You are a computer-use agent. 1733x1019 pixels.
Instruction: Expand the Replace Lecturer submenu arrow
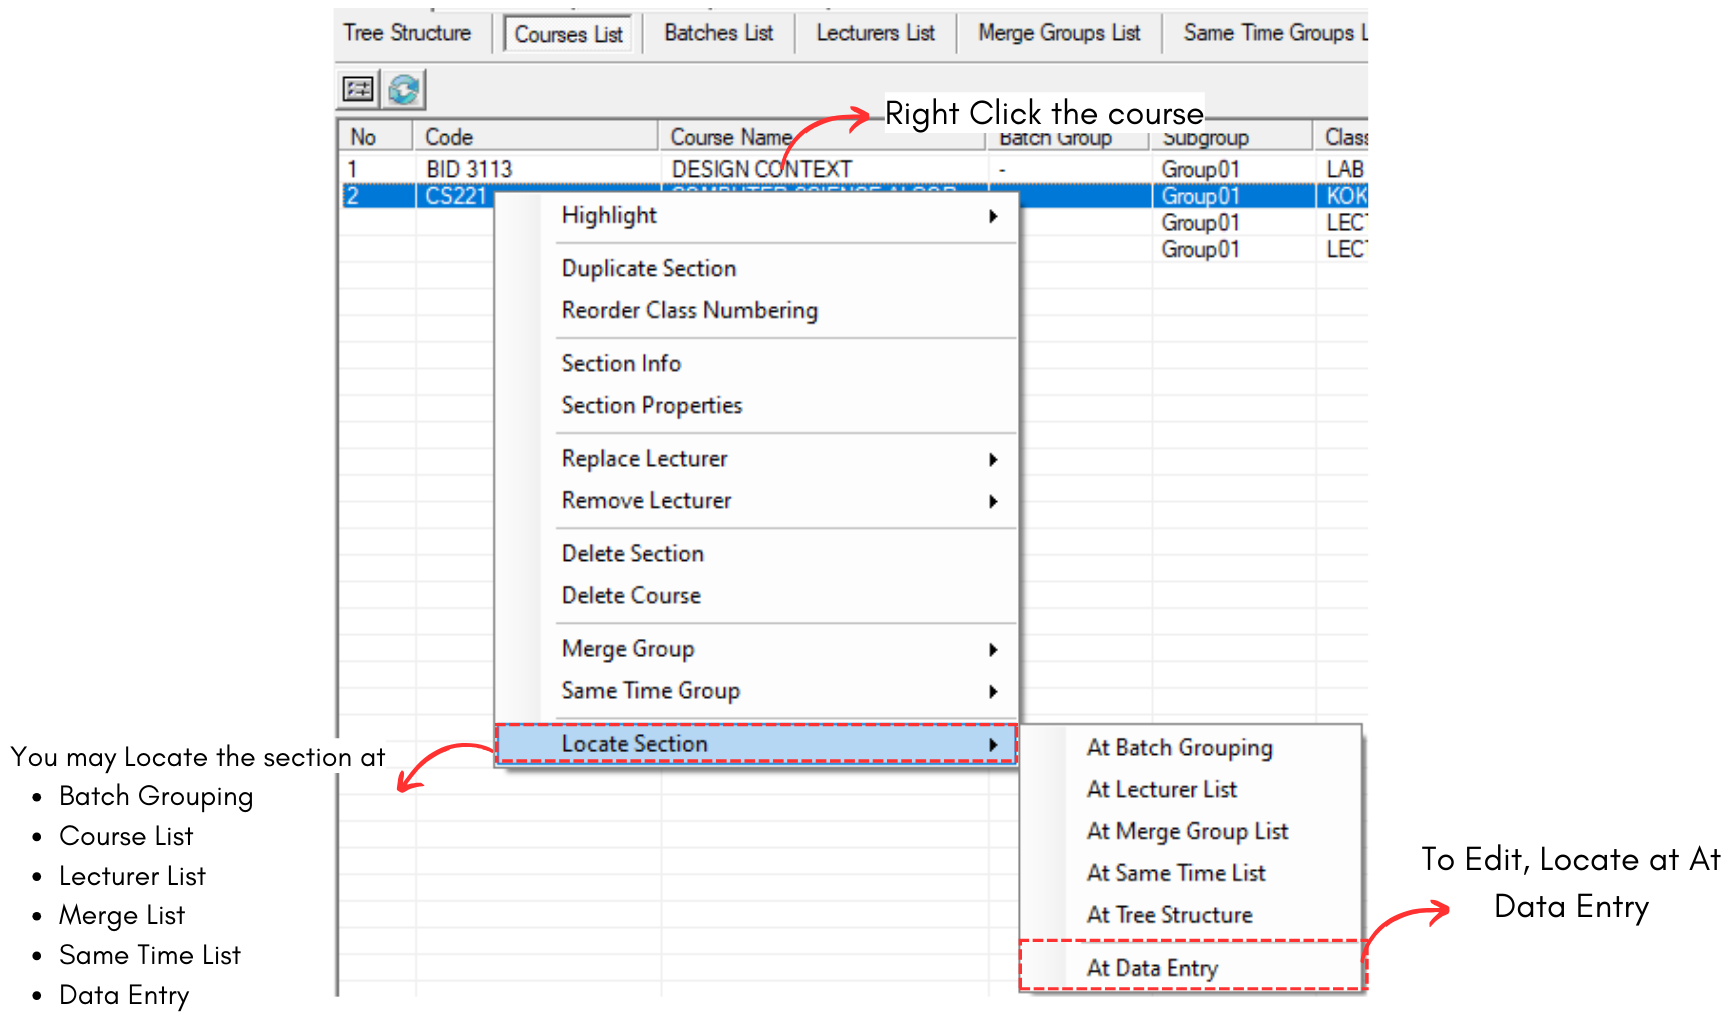pos(992,459)
